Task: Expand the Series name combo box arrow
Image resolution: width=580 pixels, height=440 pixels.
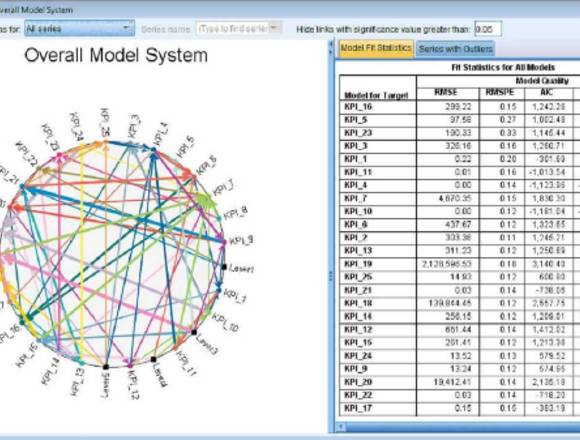Action: [x=274, y=28]
